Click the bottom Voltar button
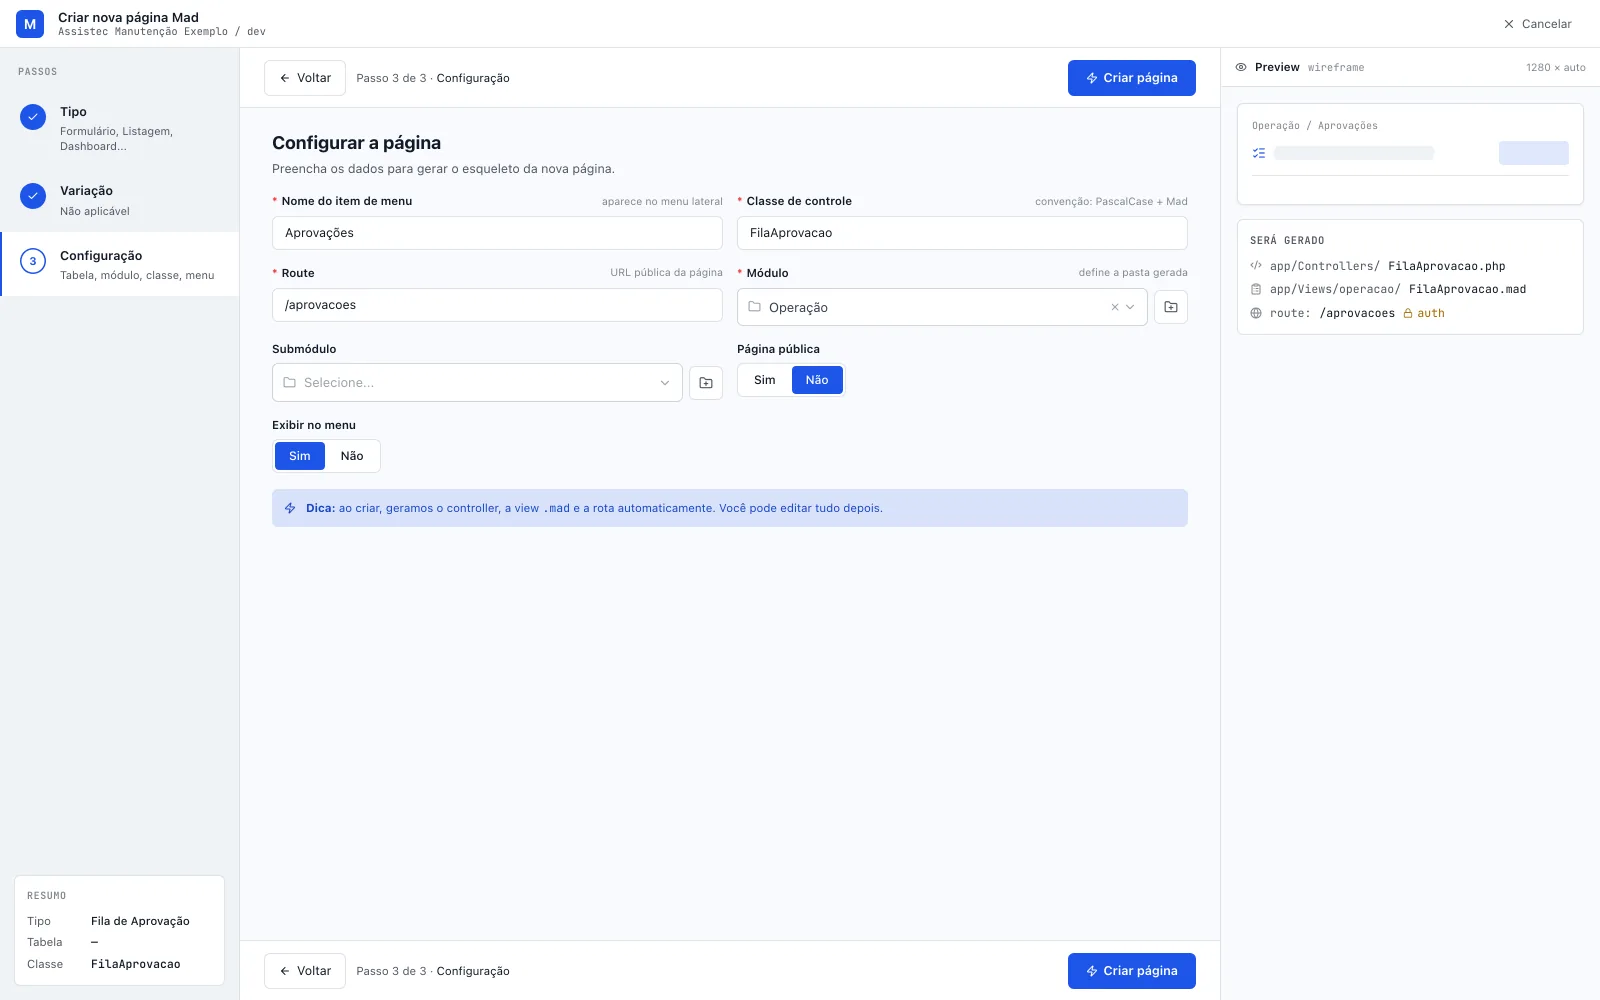 point(305,971)
